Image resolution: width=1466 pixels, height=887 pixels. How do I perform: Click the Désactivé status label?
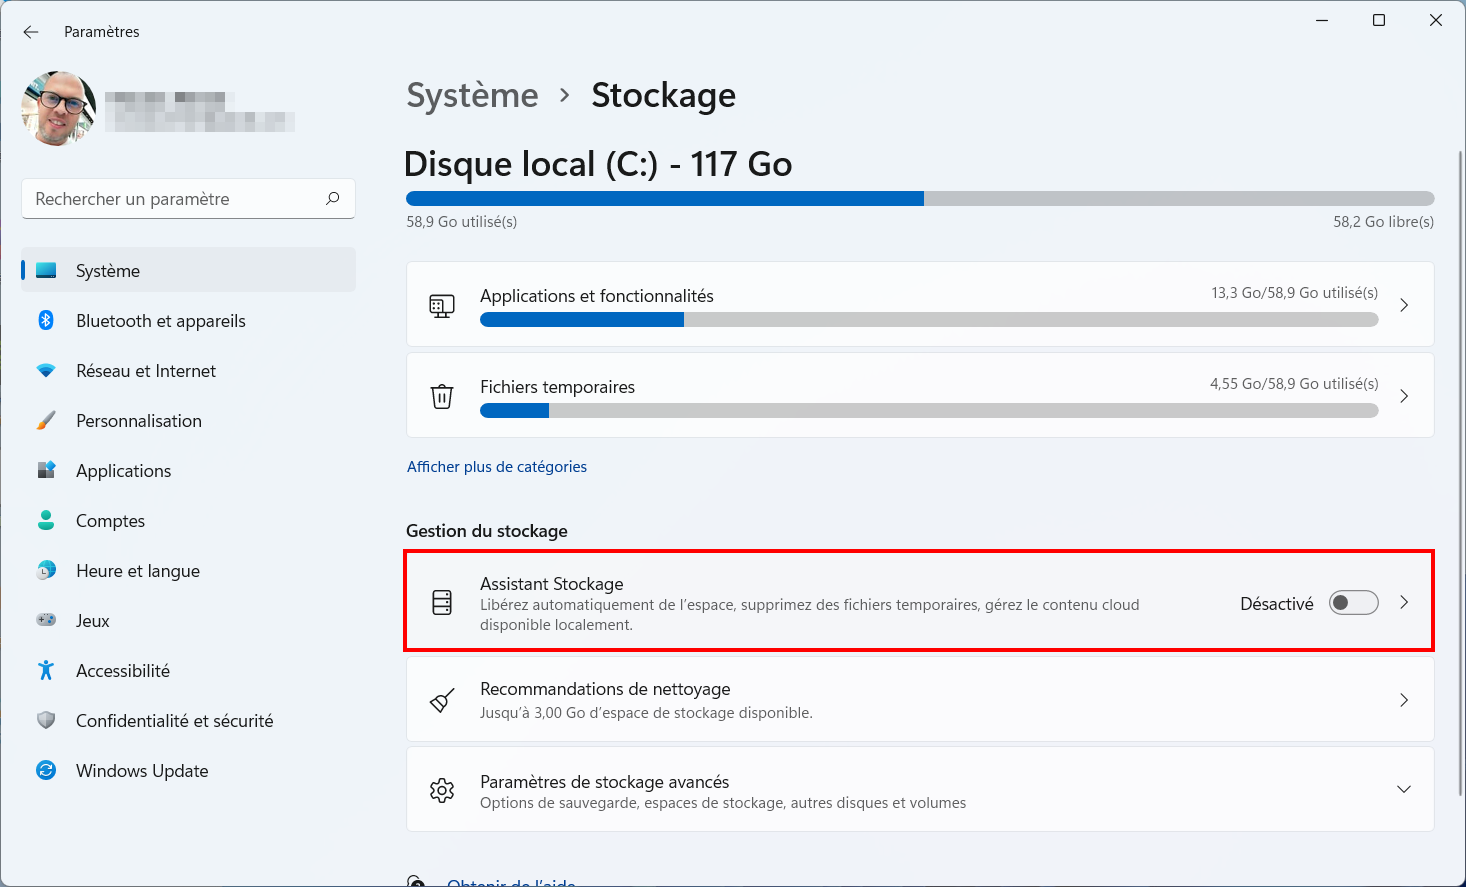click(x=1277, y=604)
